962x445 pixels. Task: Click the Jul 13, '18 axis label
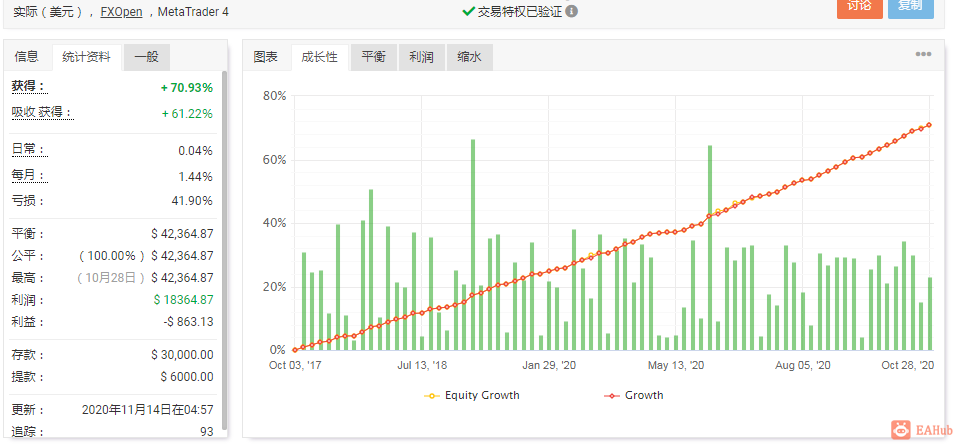coord(422,365)
